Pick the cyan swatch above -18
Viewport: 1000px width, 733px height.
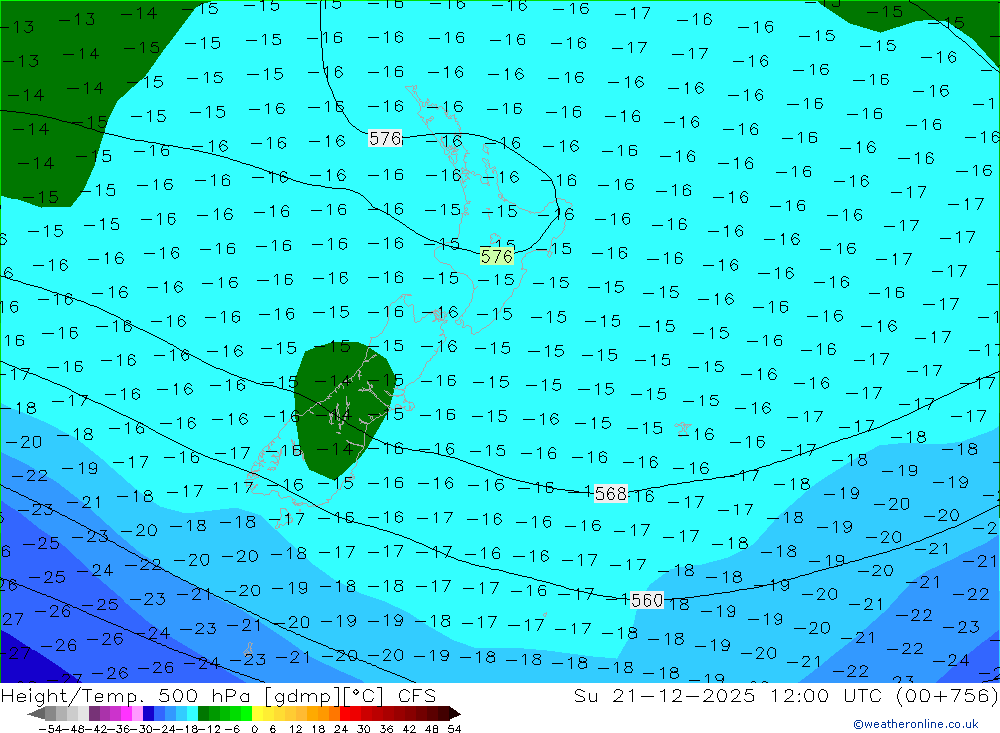(192, 714)
